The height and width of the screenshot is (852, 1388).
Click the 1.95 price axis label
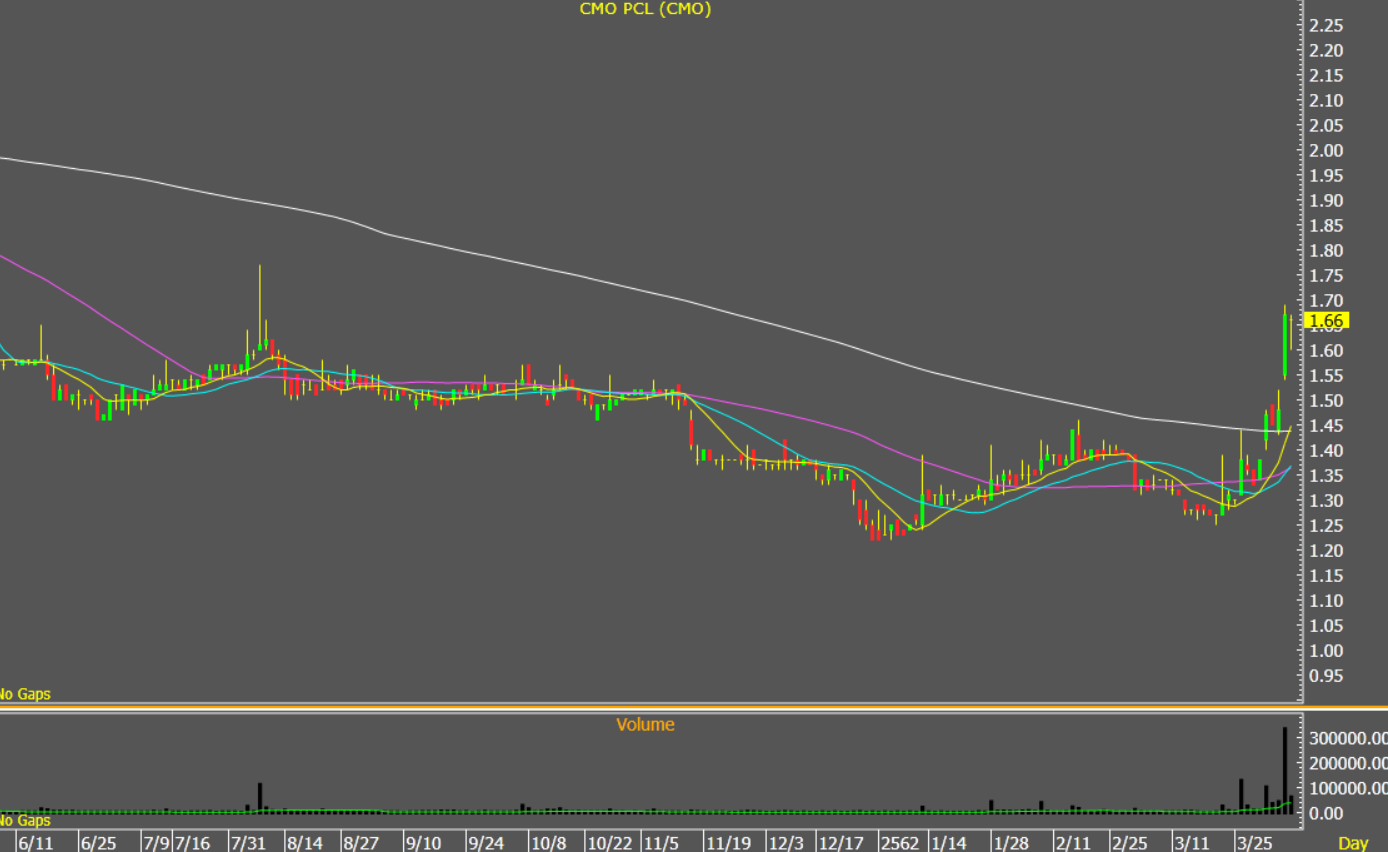1325,175
